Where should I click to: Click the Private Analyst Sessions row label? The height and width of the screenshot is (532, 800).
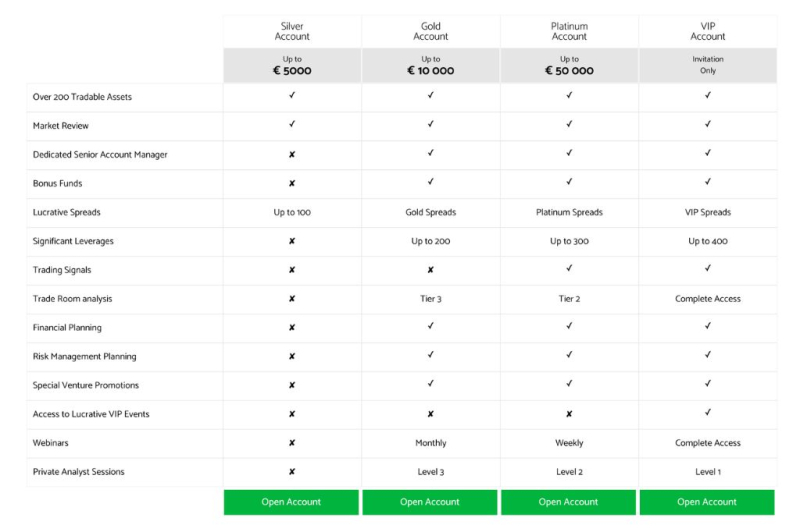tap(79, 472)
